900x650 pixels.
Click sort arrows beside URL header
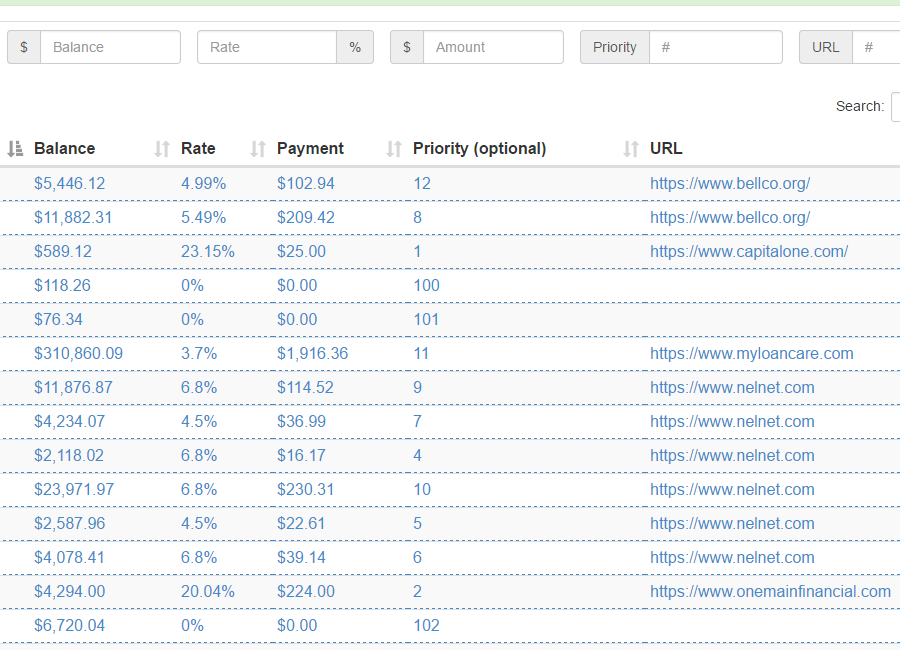pos(631,149)
